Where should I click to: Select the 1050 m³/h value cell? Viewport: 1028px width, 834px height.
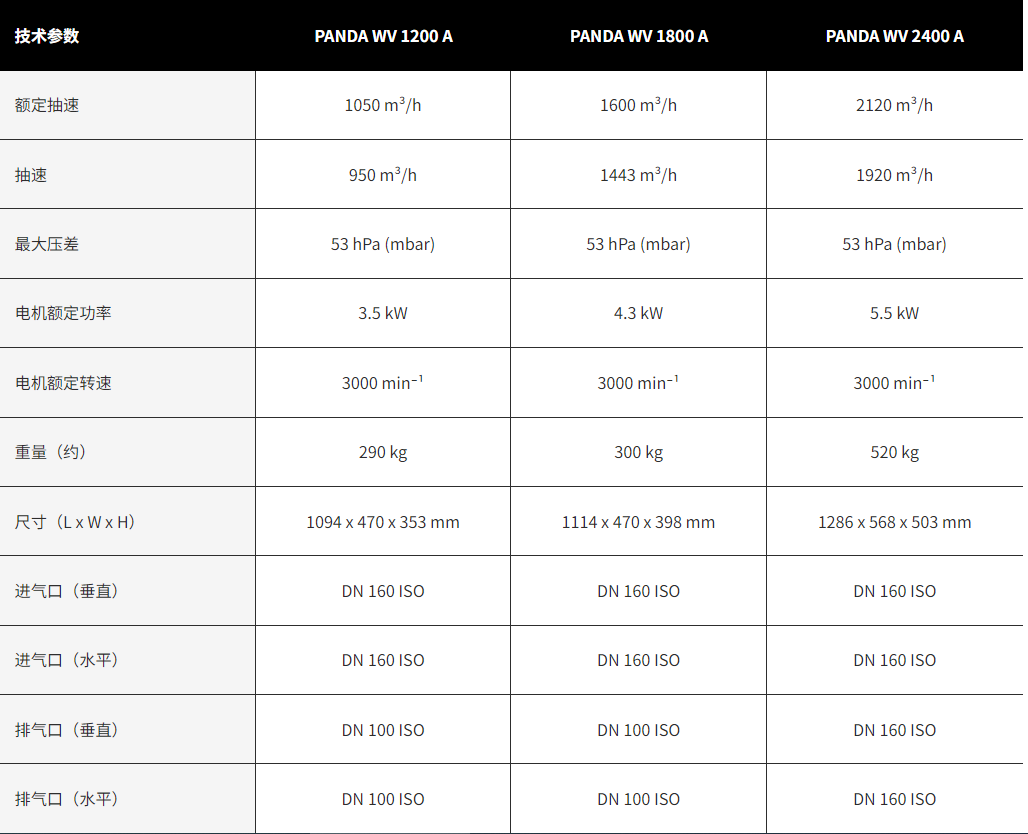pyautogui.click(x=383, y=105)
